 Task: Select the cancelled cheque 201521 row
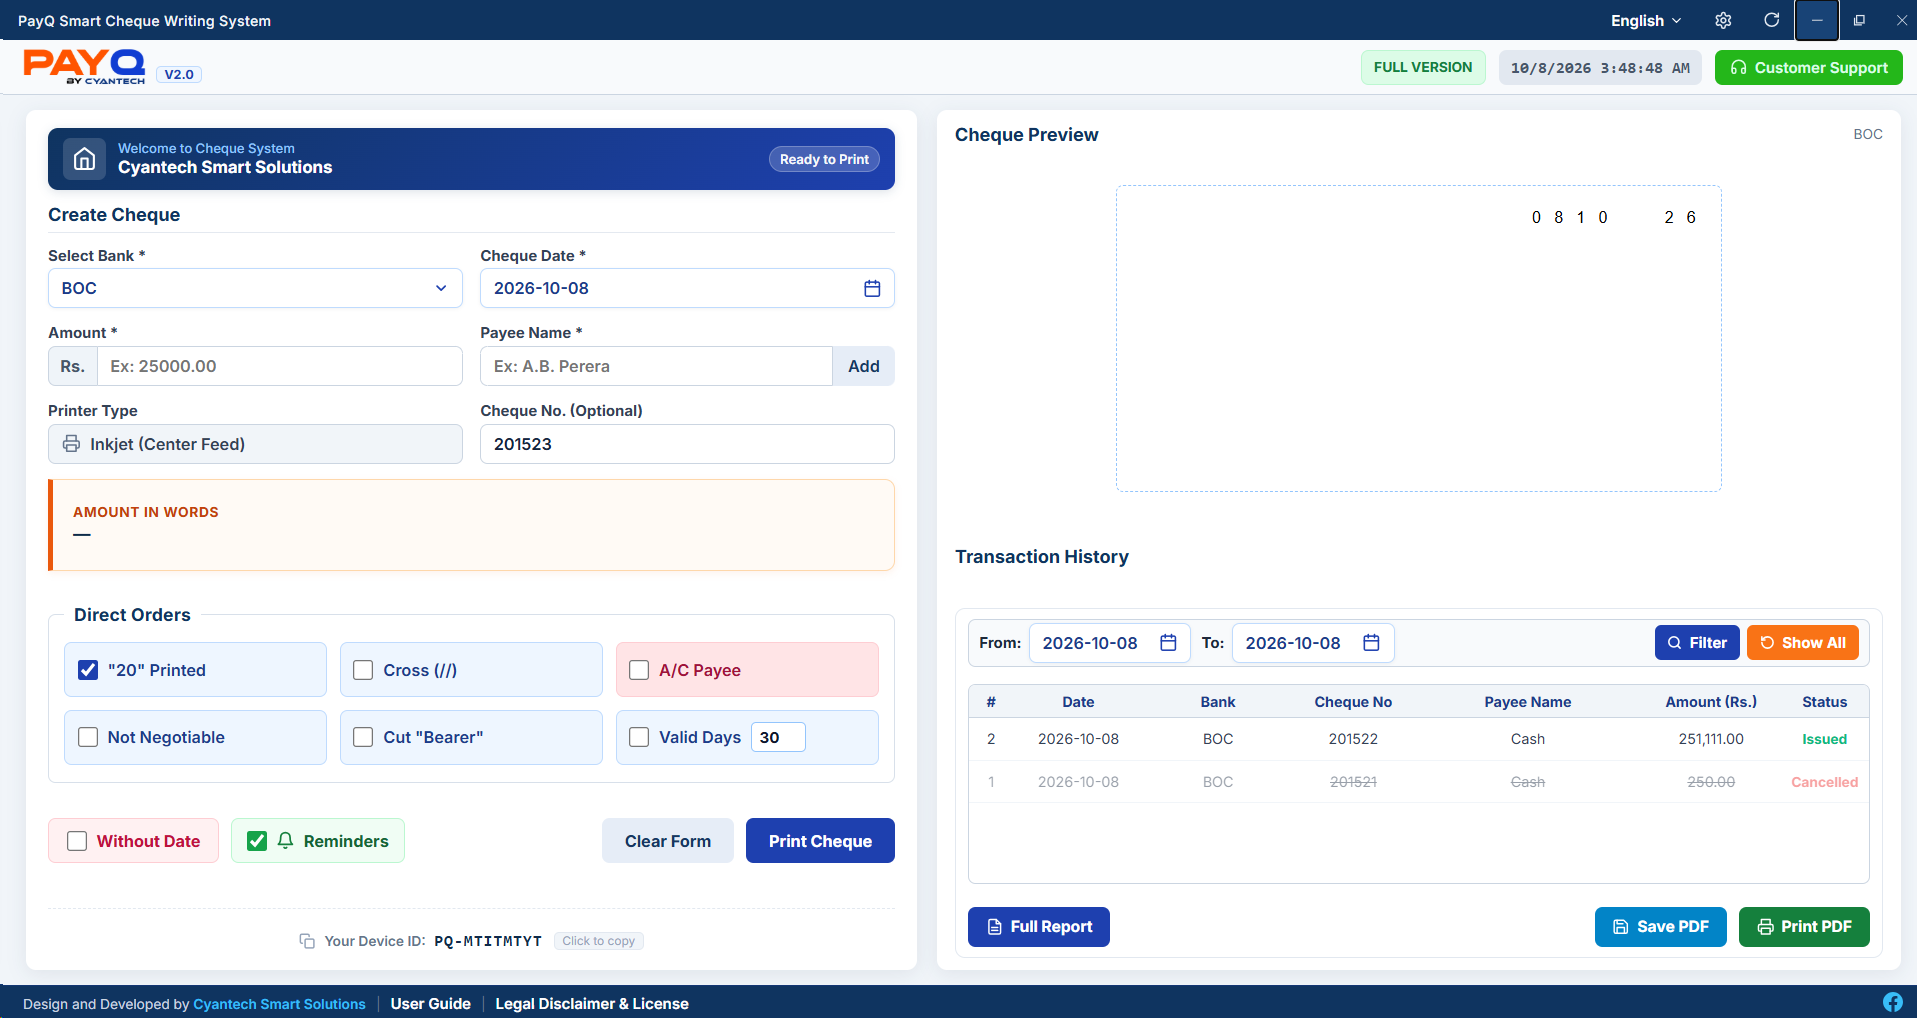1418,782
